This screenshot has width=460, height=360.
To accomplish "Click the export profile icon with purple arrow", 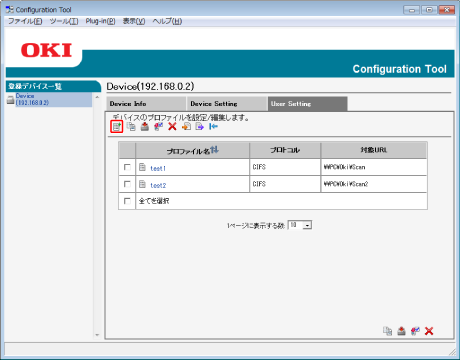I will click(x=200, y=127).
